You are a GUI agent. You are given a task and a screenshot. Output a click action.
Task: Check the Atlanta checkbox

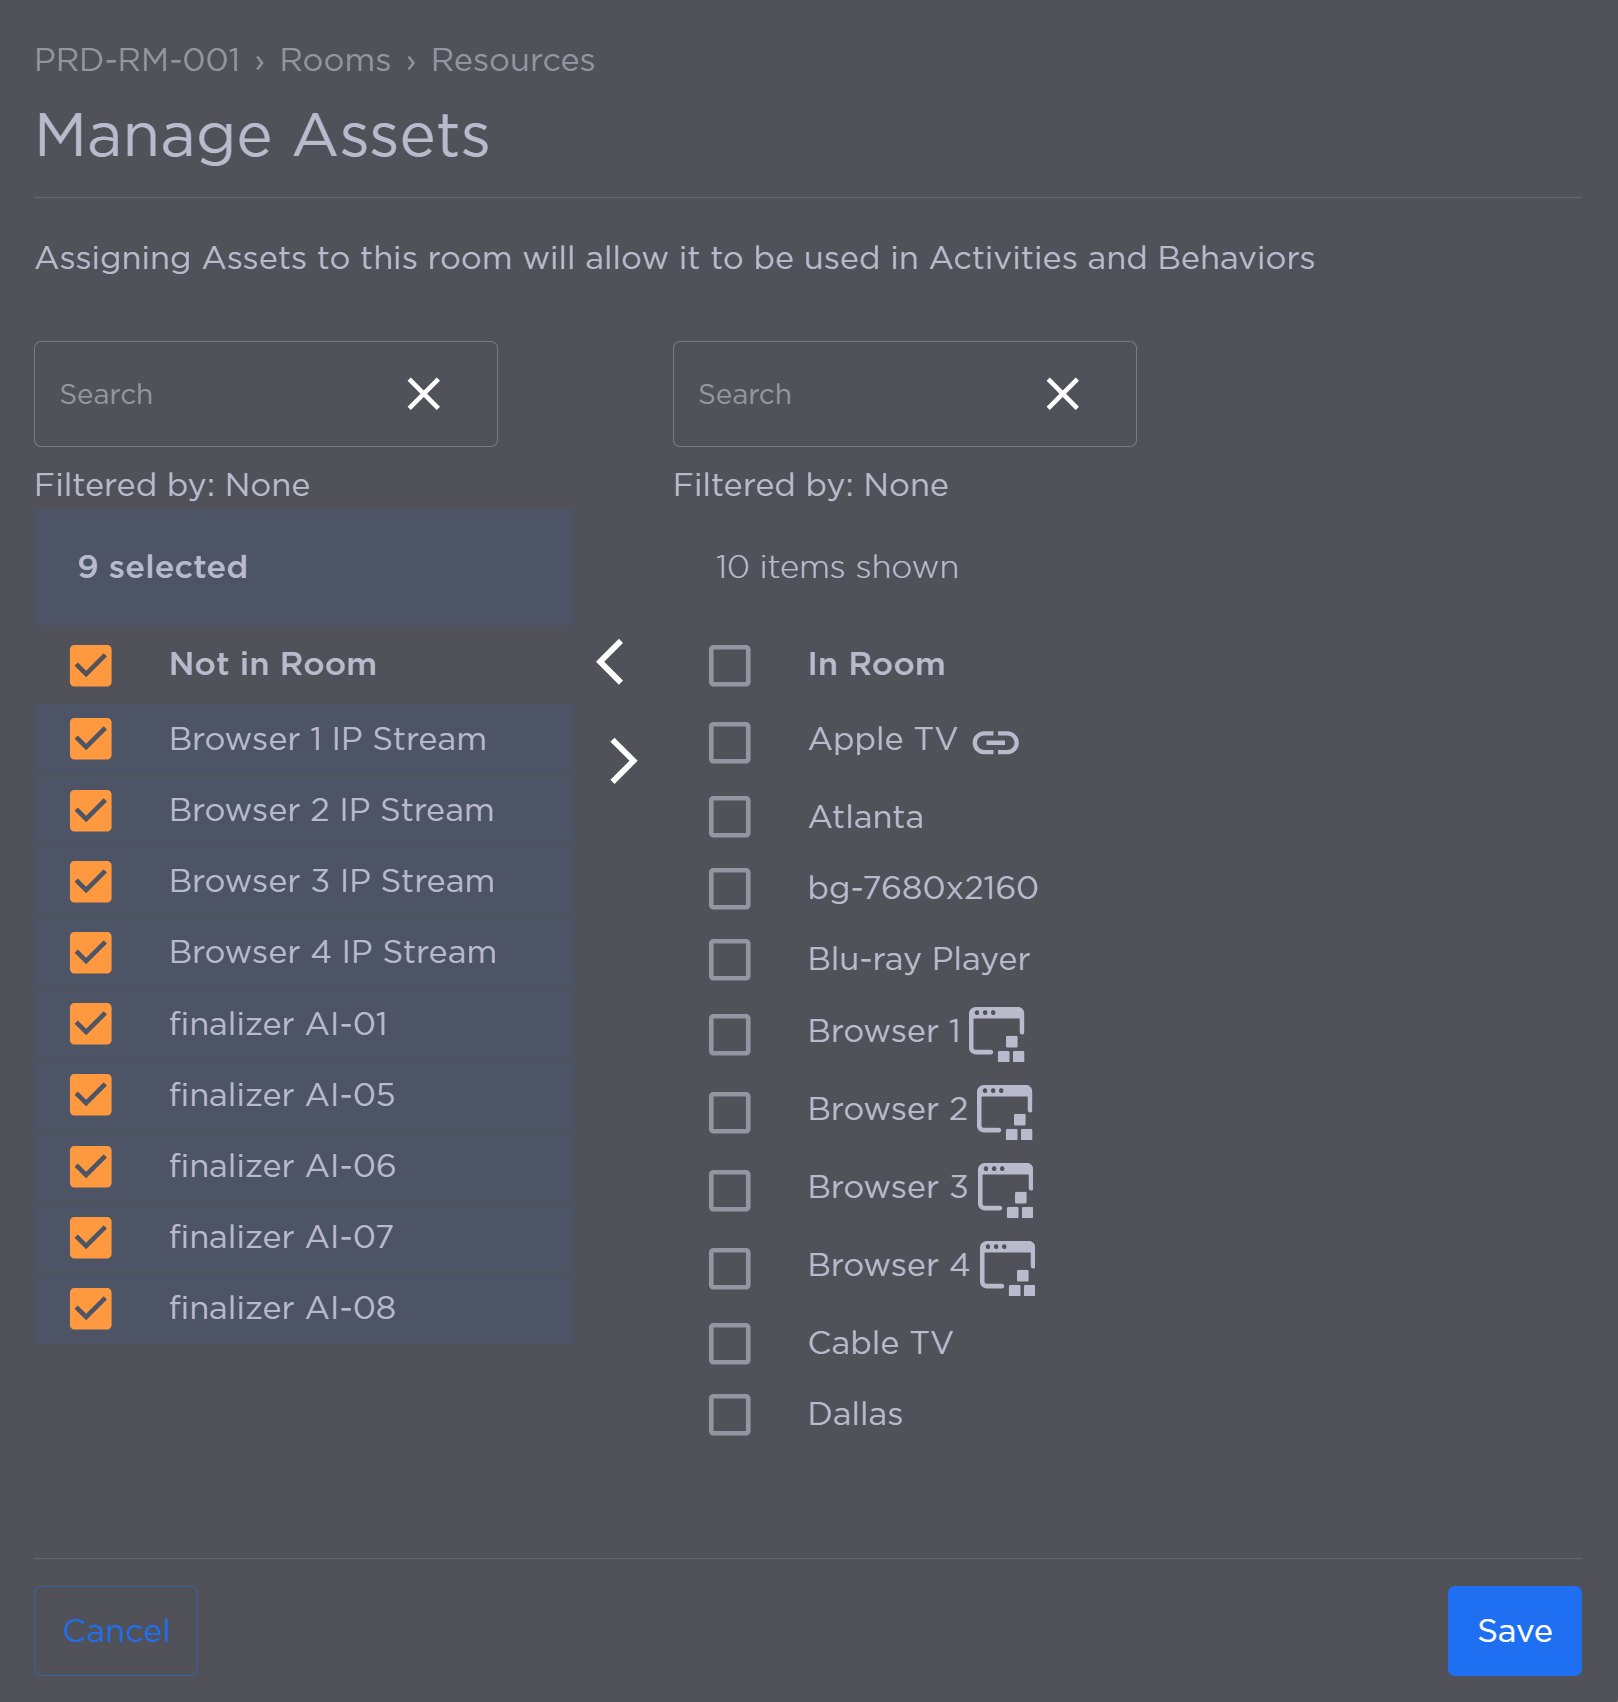[x=729, y=817]
